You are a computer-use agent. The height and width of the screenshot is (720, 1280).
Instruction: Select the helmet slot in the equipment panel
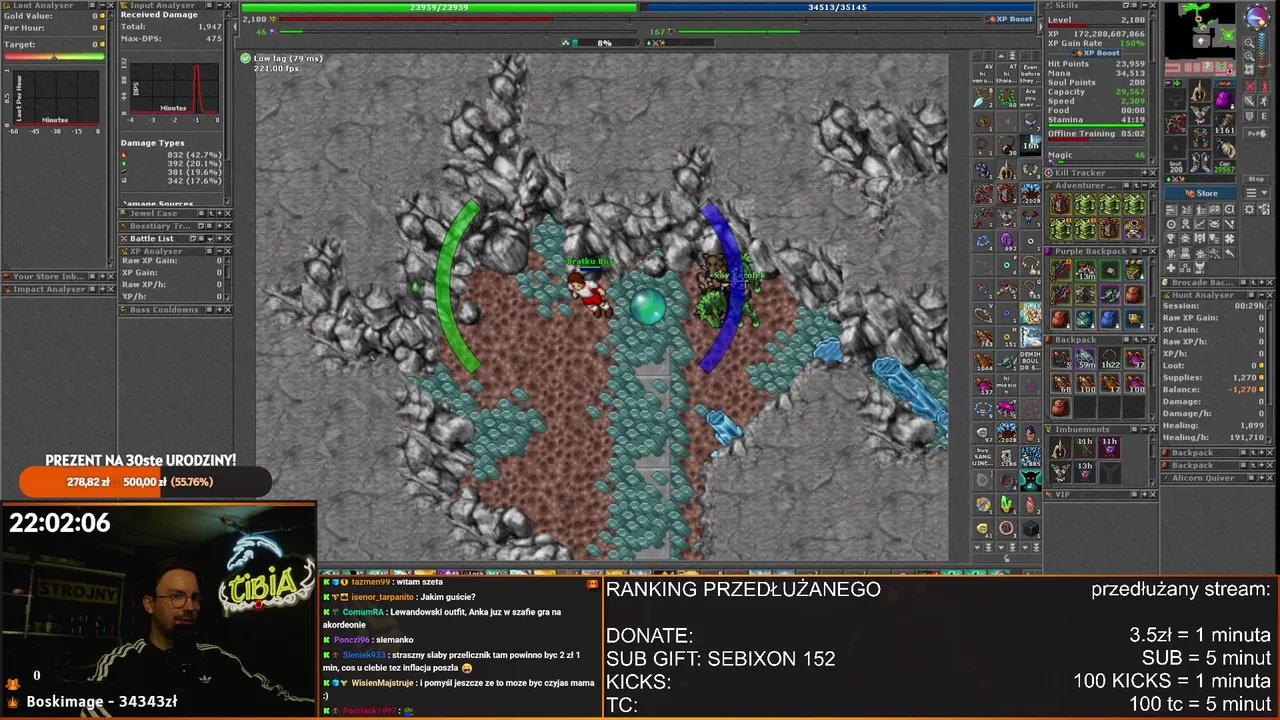1200,90
